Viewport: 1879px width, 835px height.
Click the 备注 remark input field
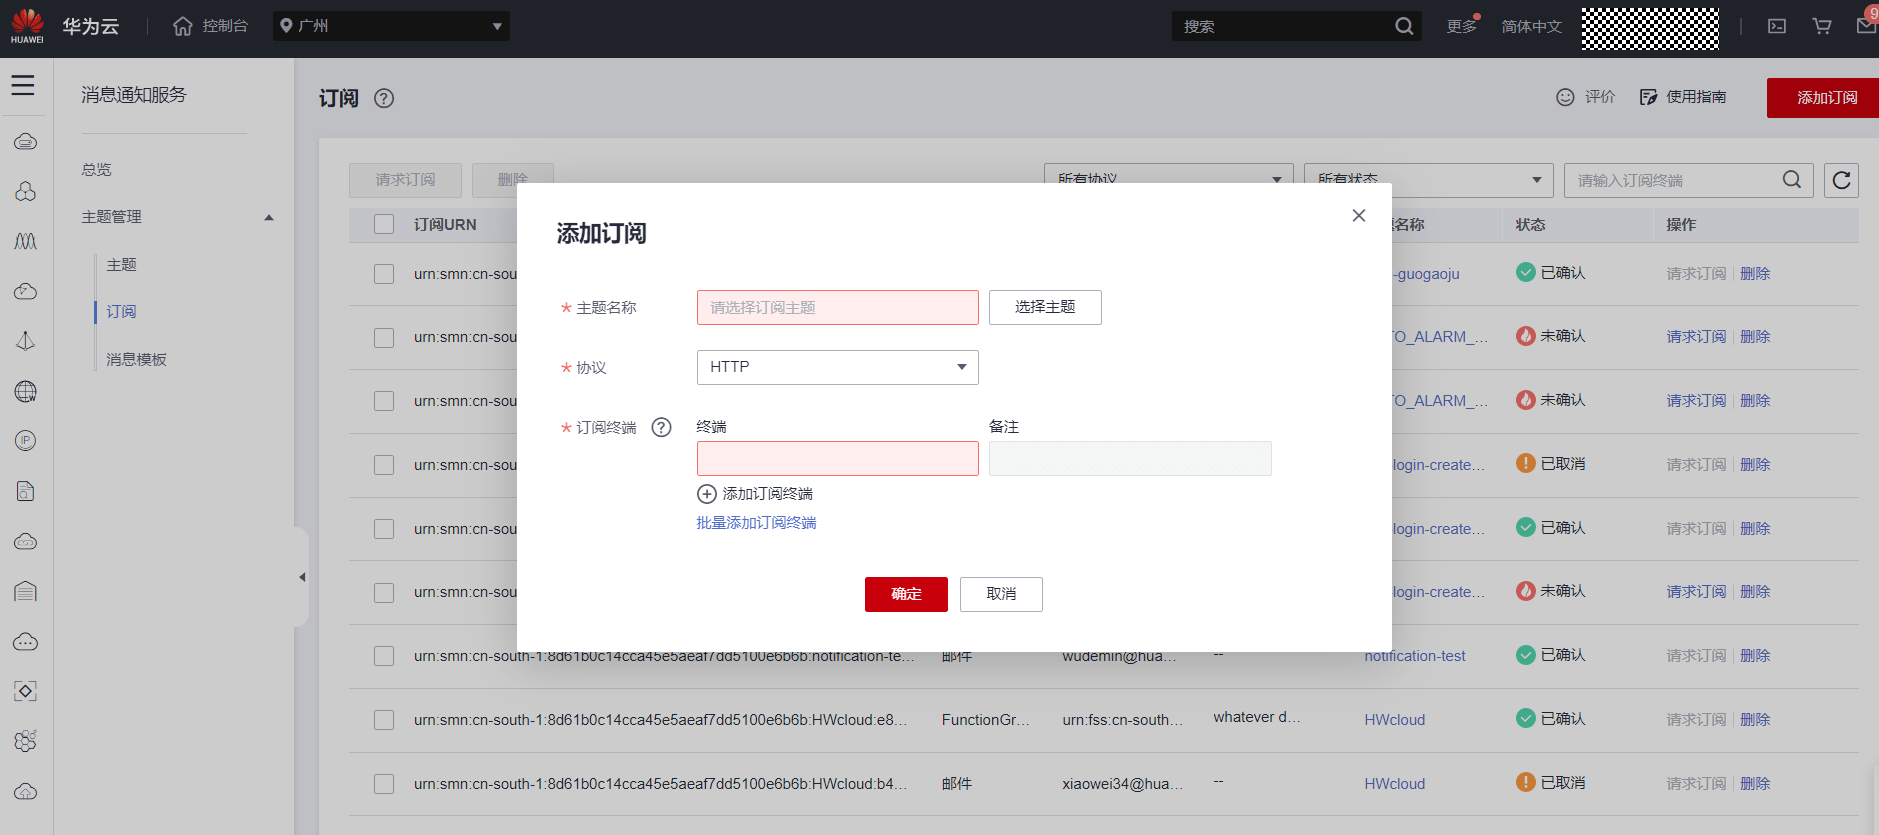1130,458
